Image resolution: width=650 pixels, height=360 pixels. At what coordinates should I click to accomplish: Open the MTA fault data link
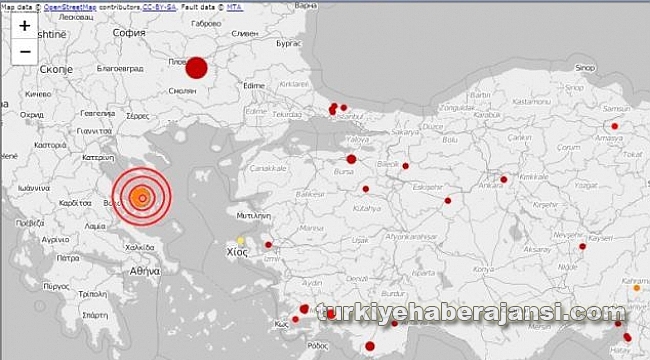coord(234,7)
